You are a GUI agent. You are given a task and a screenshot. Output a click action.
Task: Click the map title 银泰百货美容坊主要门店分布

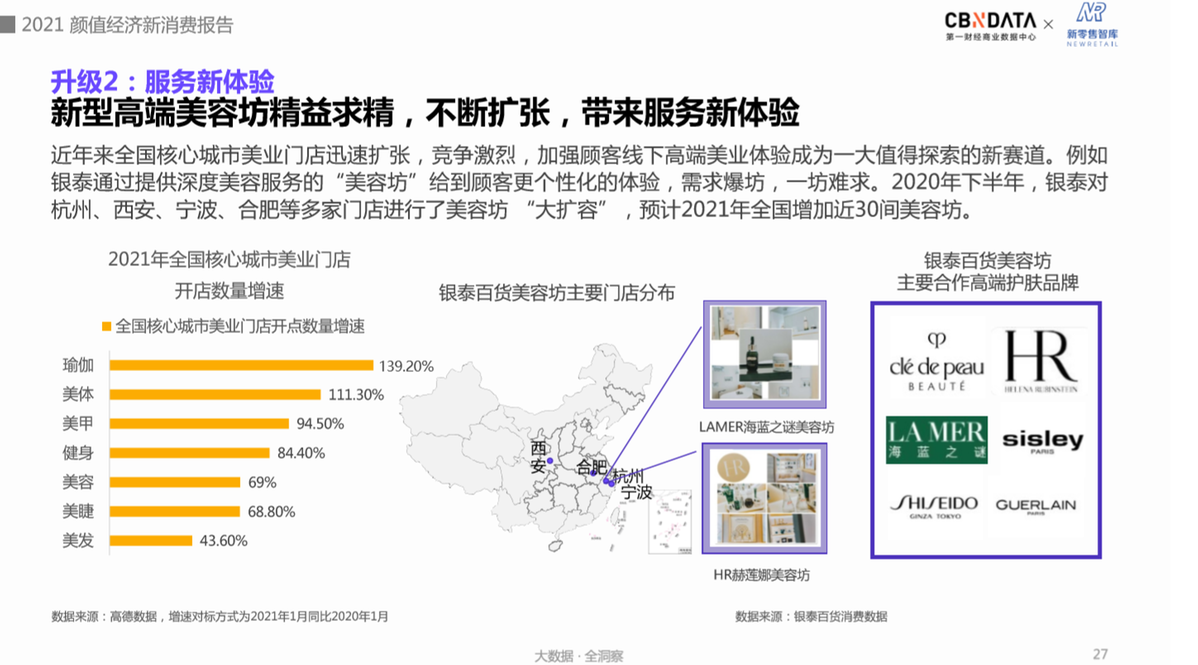pyautogui.click(x=557, y=293)
